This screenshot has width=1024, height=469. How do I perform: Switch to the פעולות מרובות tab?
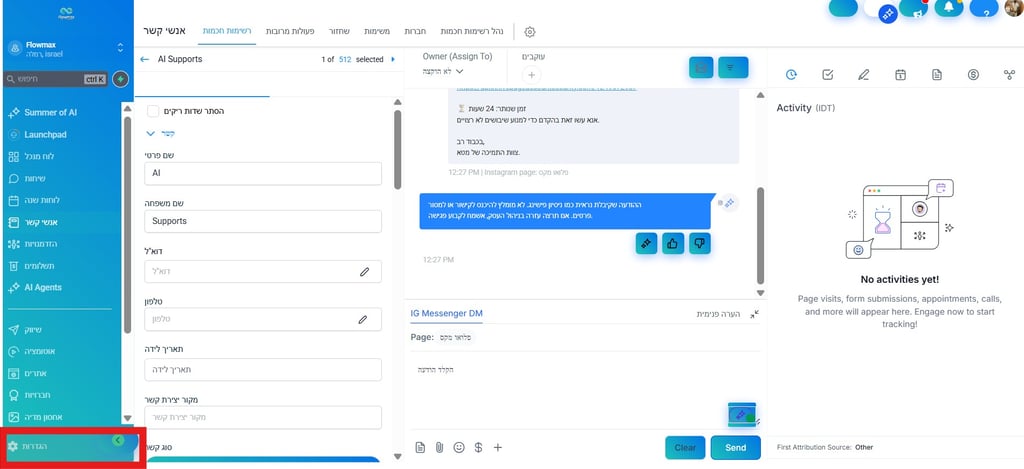tap(290, 31)
